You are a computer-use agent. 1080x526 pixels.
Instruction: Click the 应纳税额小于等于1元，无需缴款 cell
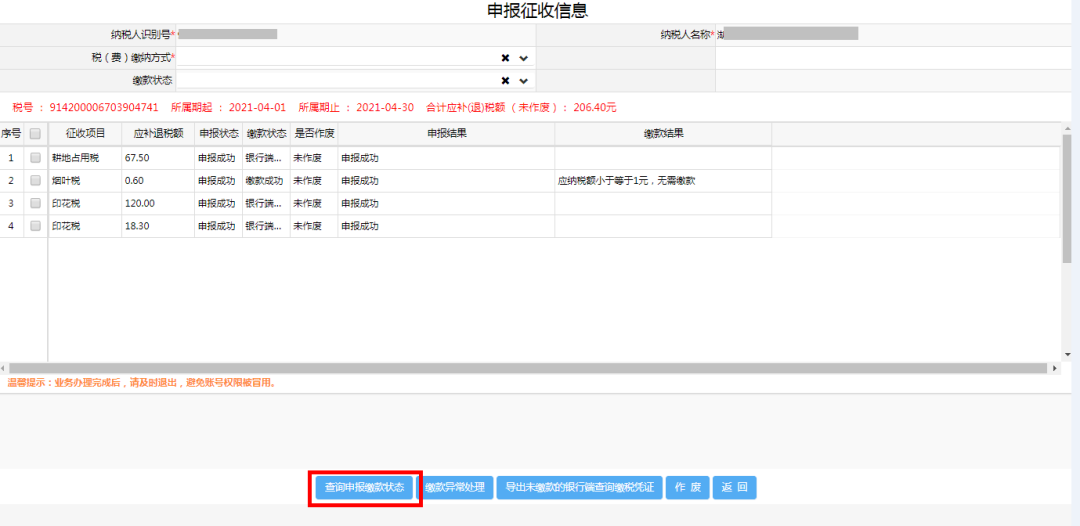click(x=663, y=180)
